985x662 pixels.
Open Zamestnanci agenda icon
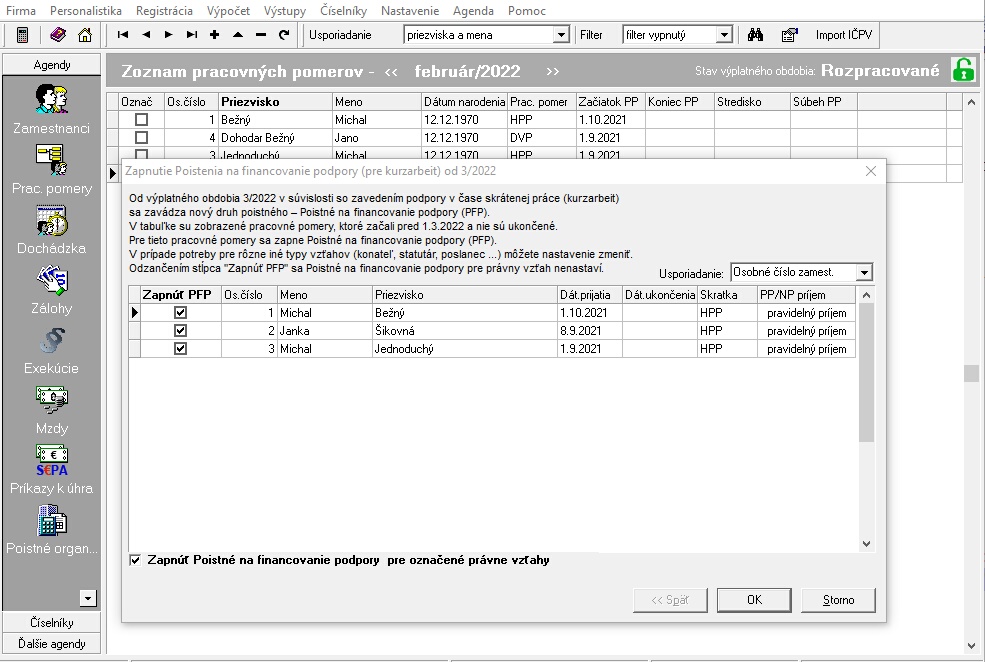(x=52, y=99)
